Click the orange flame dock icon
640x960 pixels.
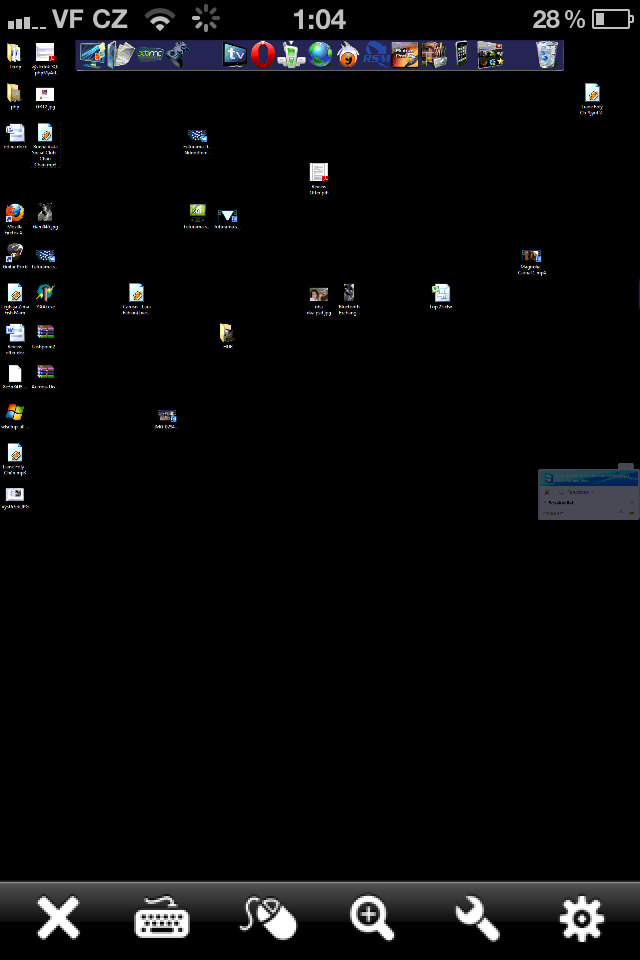tap(348, 54)
